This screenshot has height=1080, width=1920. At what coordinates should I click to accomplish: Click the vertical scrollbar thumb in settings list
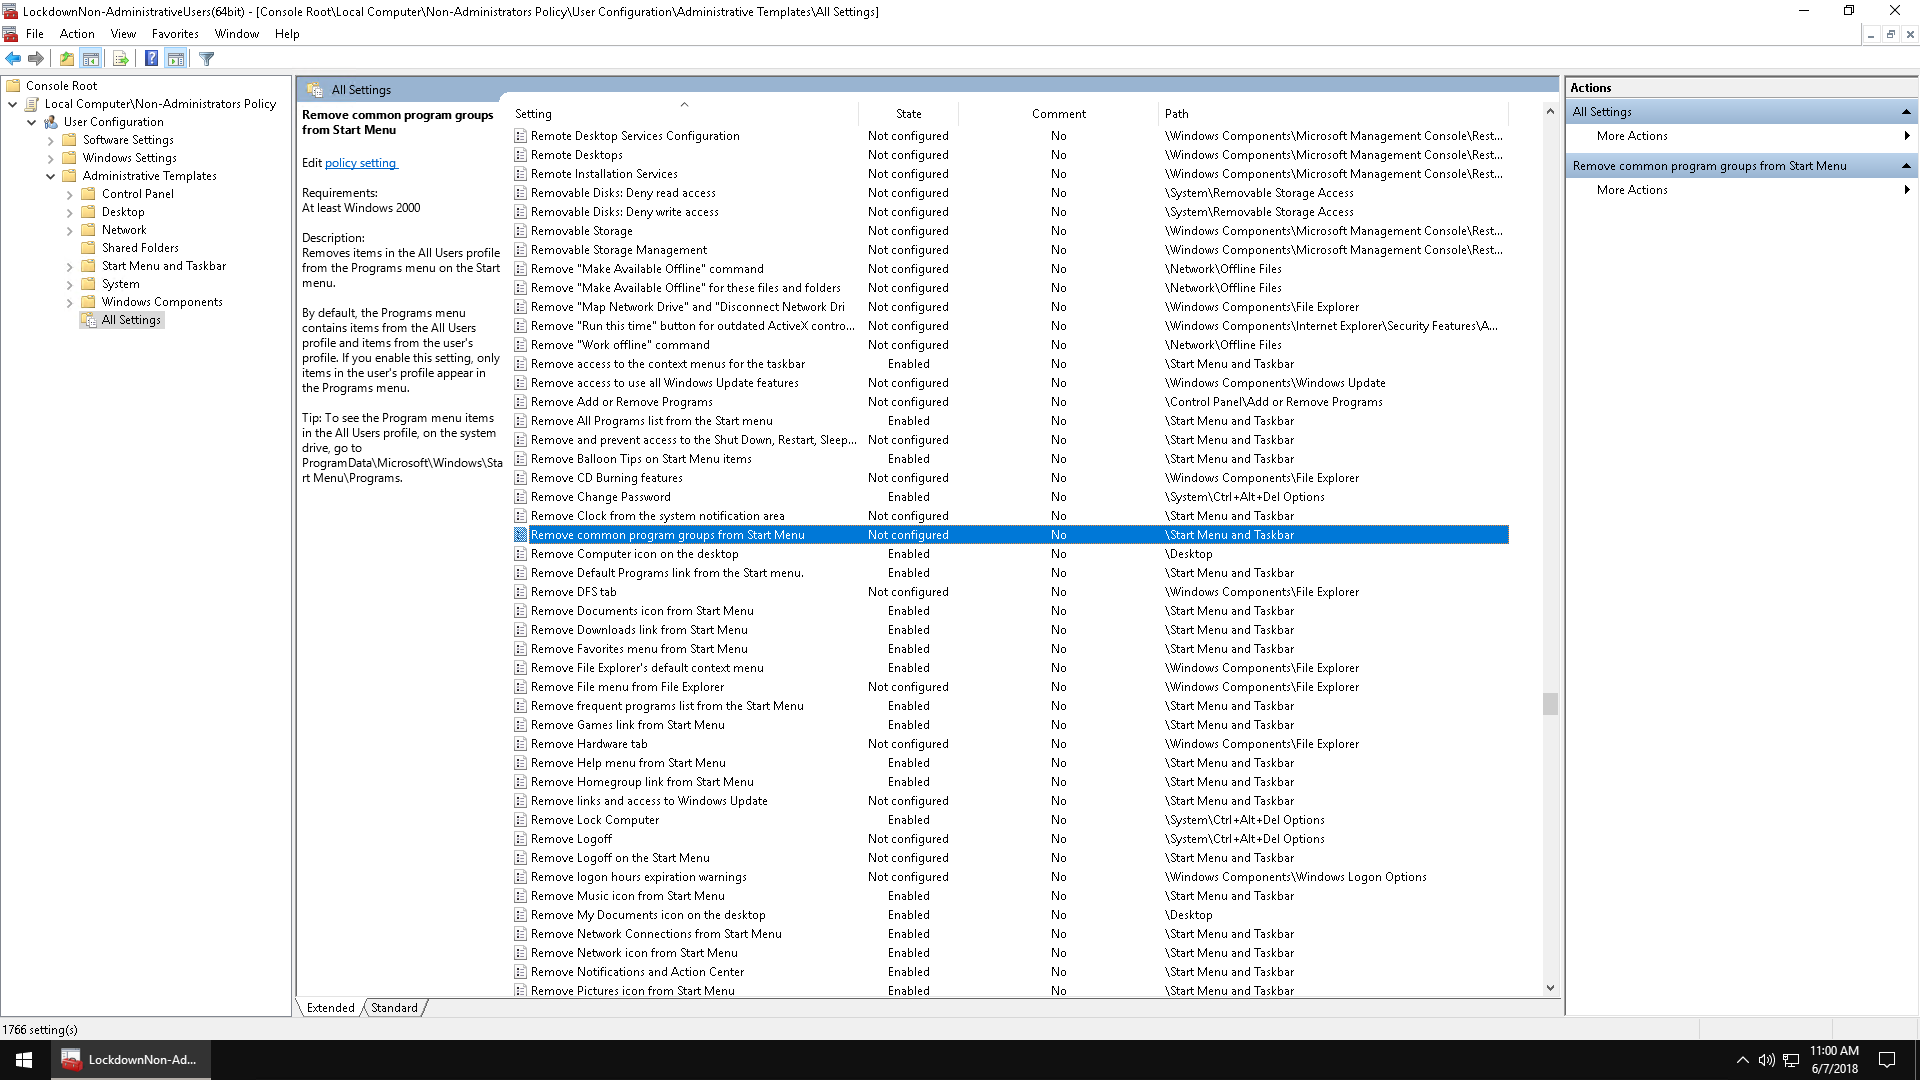pos(1550,704)
